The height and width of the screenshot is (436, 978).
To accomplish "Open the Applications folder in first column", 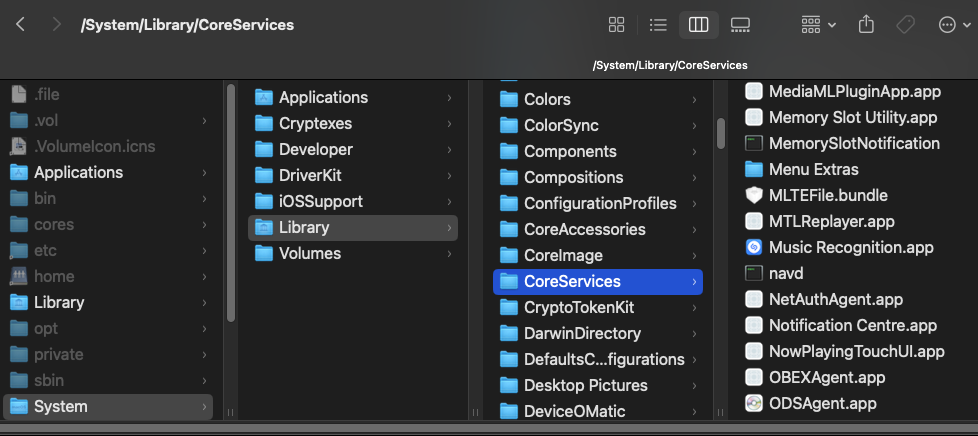I will click(x=78, y=172).
